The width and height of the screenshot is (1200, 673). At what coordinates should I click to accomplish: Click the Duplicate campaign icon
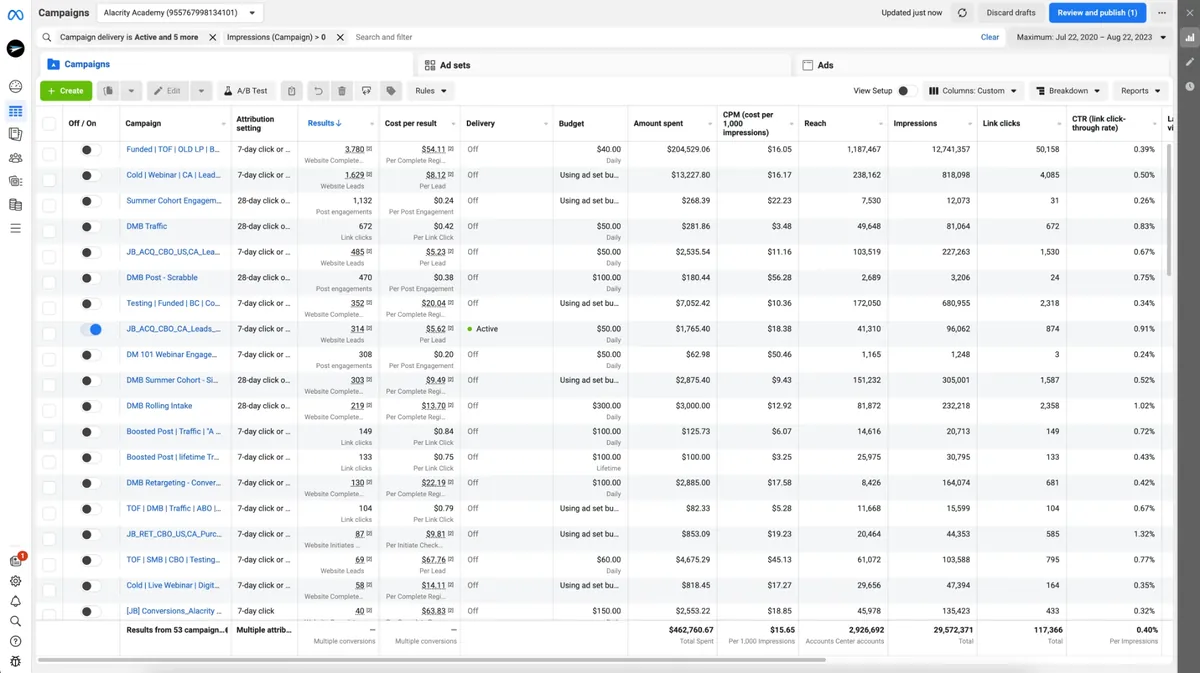(108, 91)
